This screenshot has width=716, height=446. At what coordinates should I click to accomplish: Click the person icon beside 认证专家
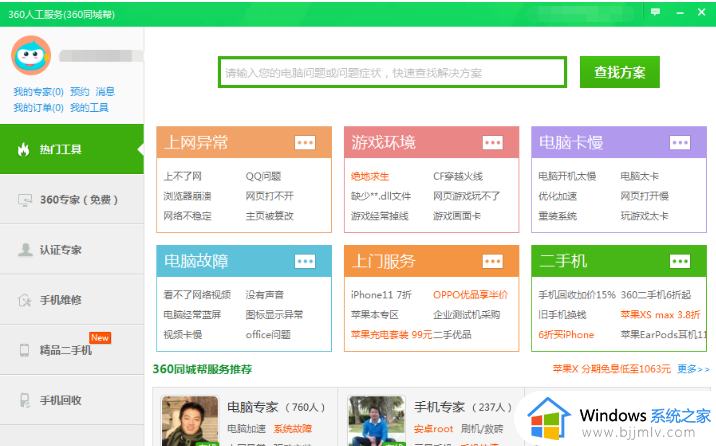(25, 250)
